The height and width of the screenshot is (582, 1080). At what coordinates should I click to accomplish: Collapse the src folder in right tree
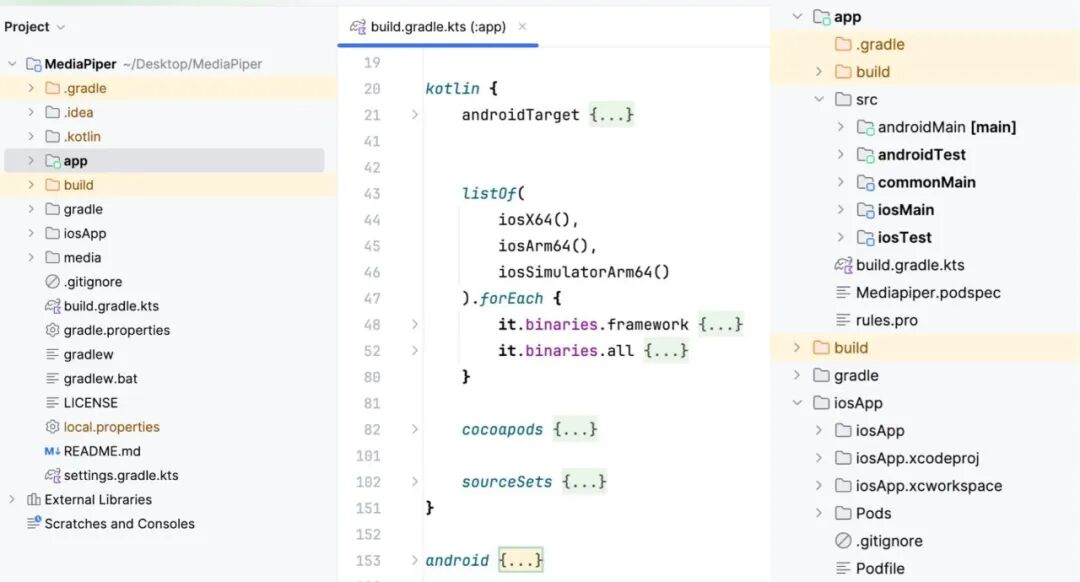(819, 99)
